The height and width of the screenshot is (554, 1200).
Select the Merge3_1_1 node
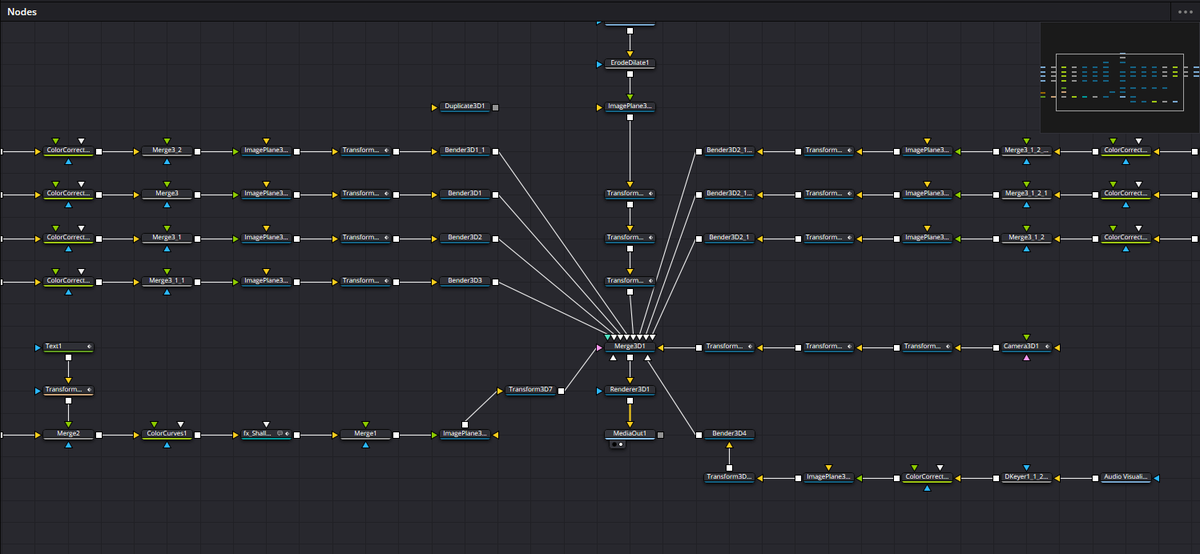click(166, 281)
